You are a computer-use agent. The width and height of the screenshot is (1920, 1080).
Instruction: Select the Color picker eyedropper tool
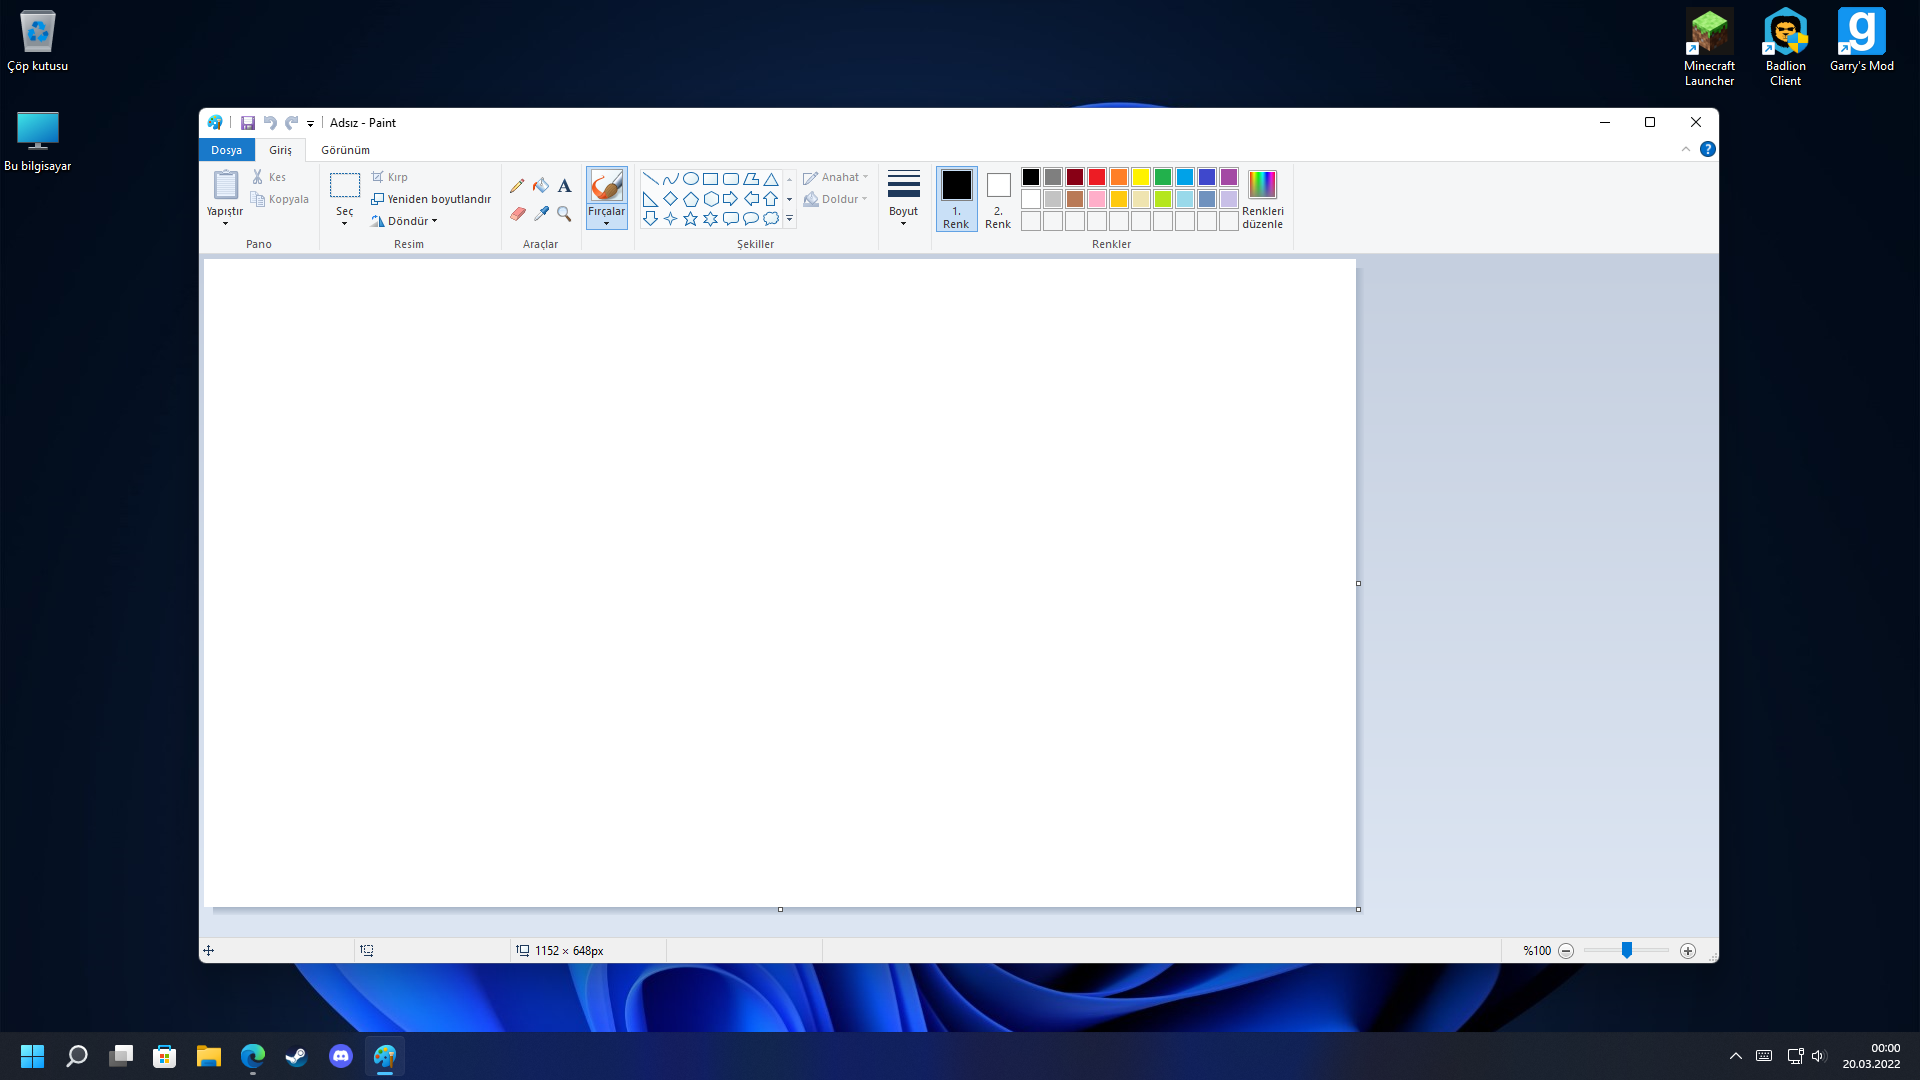click(541, 214)
